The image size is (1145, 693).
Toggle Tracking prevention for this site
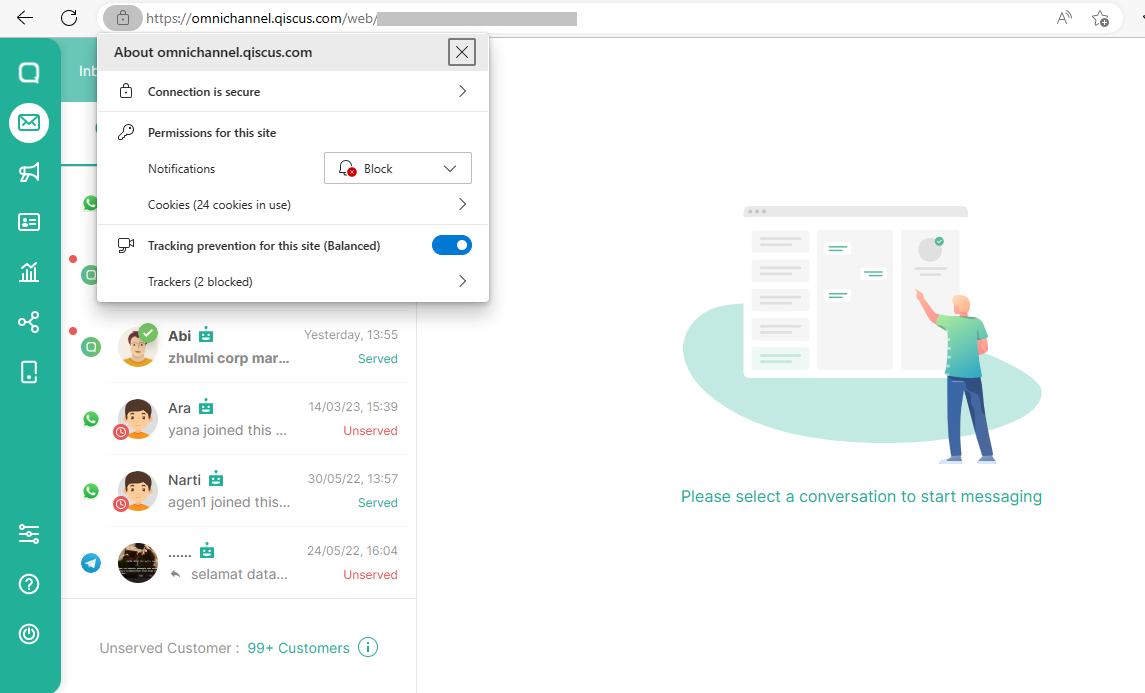pyautogui.click(x=451, y=245)
